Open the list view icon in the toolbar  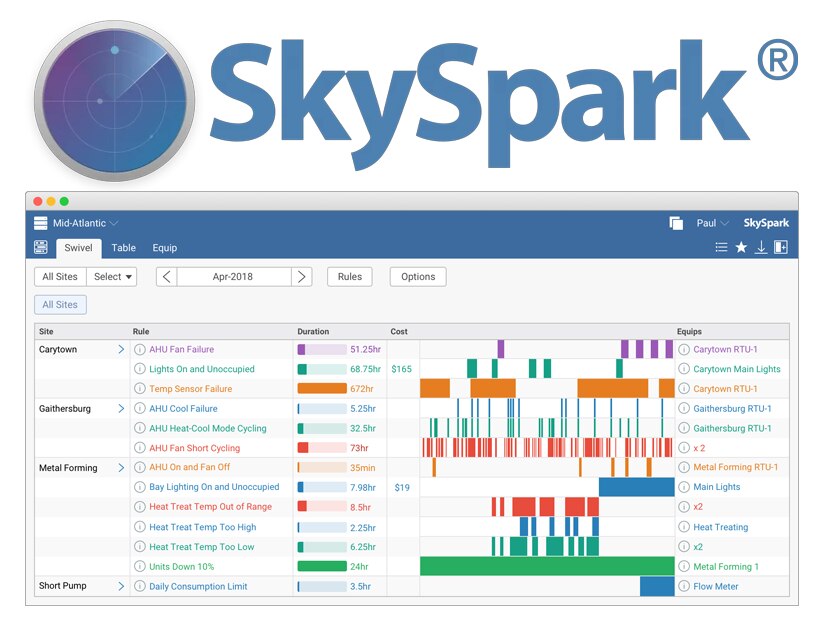tap(722, 247)
